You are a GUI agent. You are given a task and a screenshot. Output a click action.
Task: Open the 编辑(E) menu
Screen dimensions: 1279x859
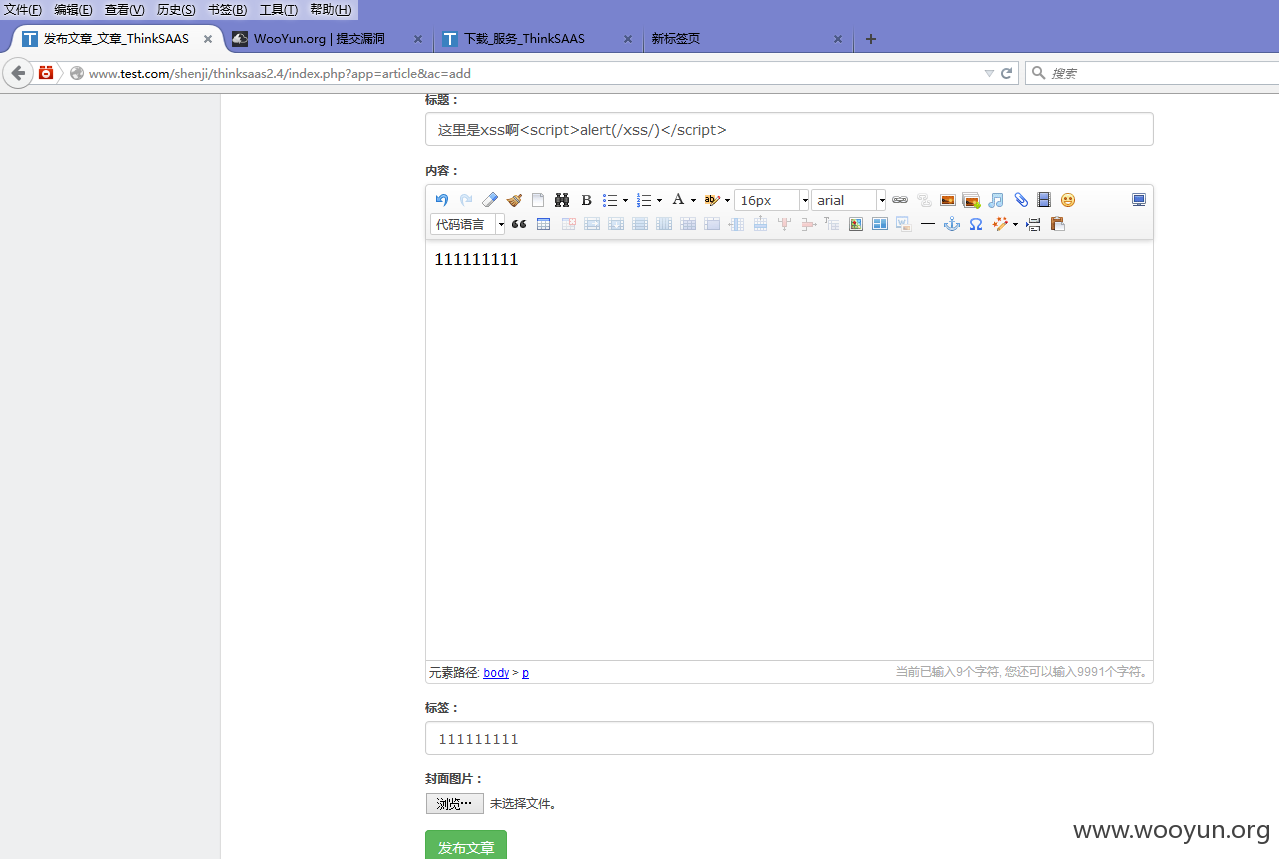click(x=73, y=9)
